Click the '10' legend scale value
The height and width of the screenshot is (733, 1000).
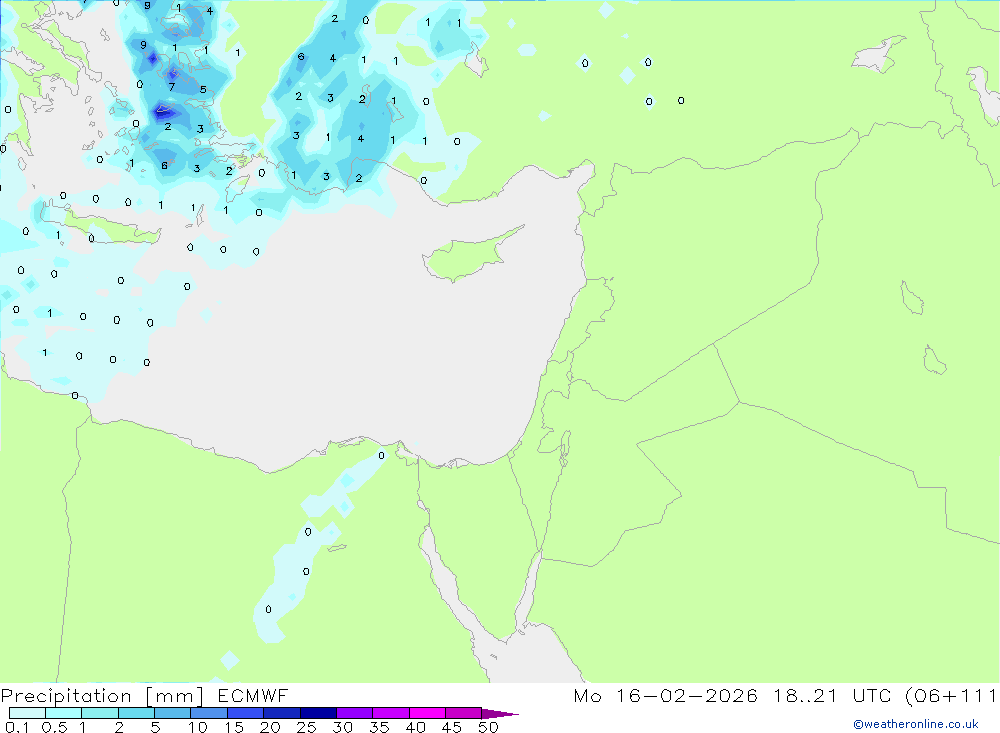tap(197, 727)
